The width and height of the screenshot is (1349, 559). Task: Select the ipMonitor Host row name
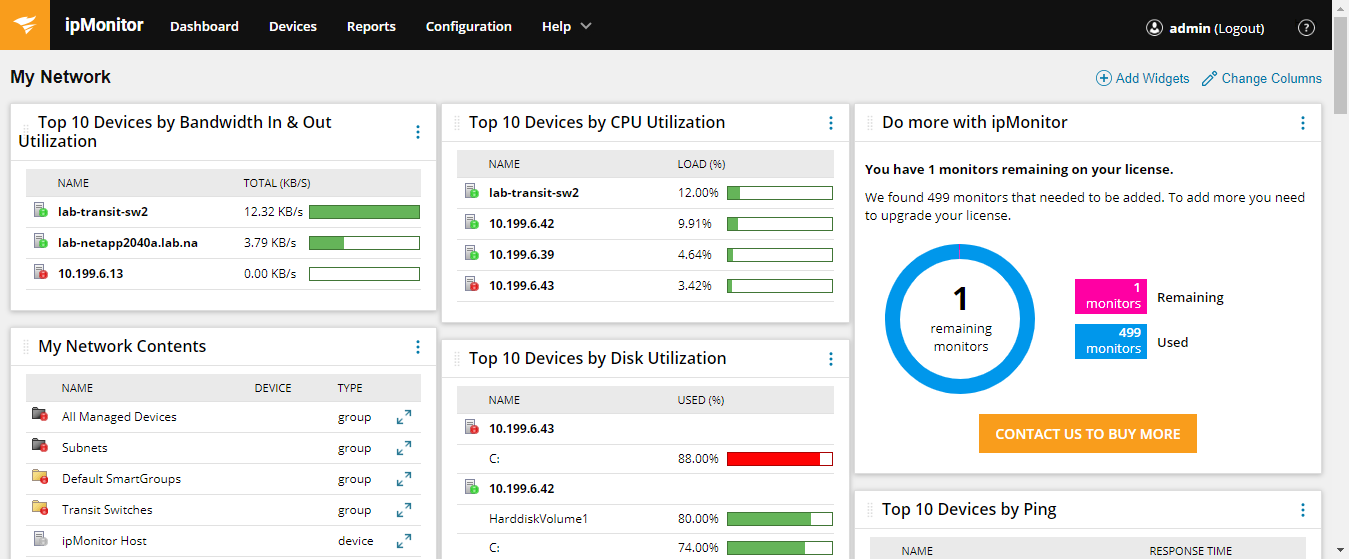click(x=104, y=541)
